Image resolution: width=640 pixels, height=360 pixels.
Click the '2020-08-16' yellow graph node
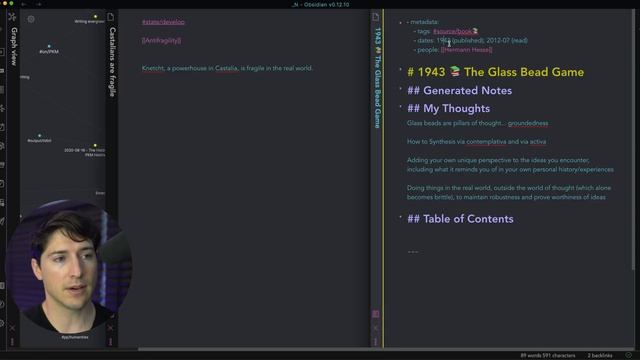pos(95,145)
